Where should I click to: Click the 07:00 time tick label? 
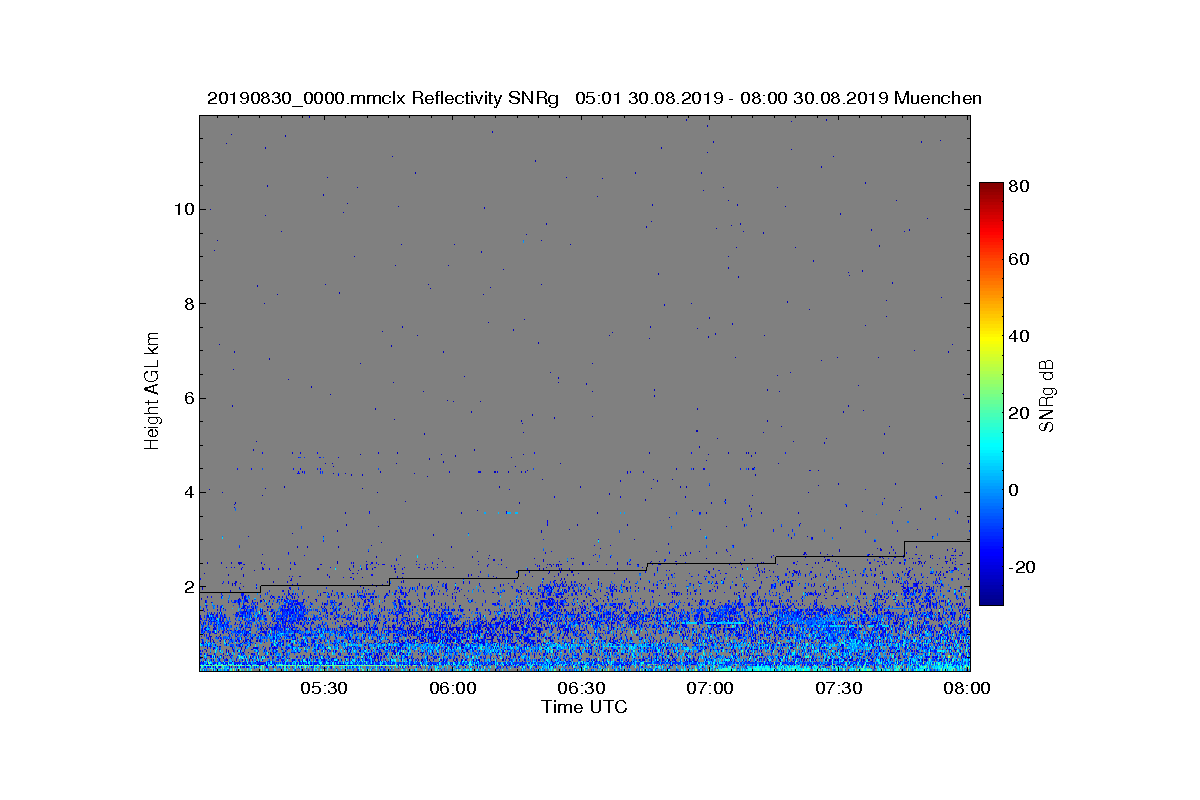[x=711, y=689]
